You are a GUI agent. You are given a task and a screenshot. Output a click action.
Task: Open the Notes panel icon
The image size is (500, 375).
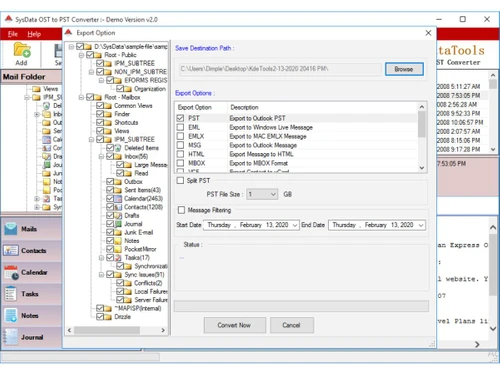pos(11,315)
